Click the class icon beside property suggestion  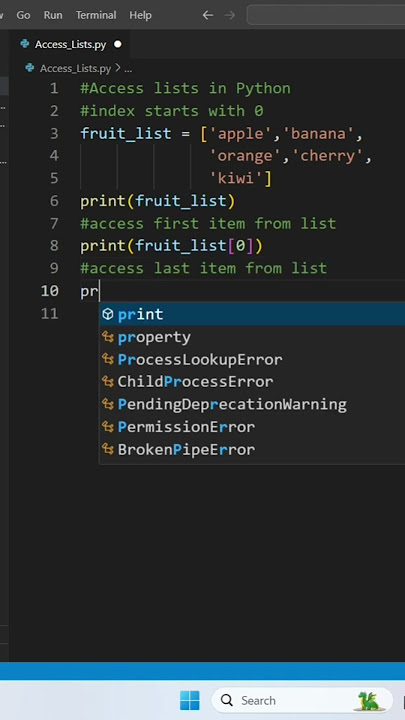[x=108, y=337]
